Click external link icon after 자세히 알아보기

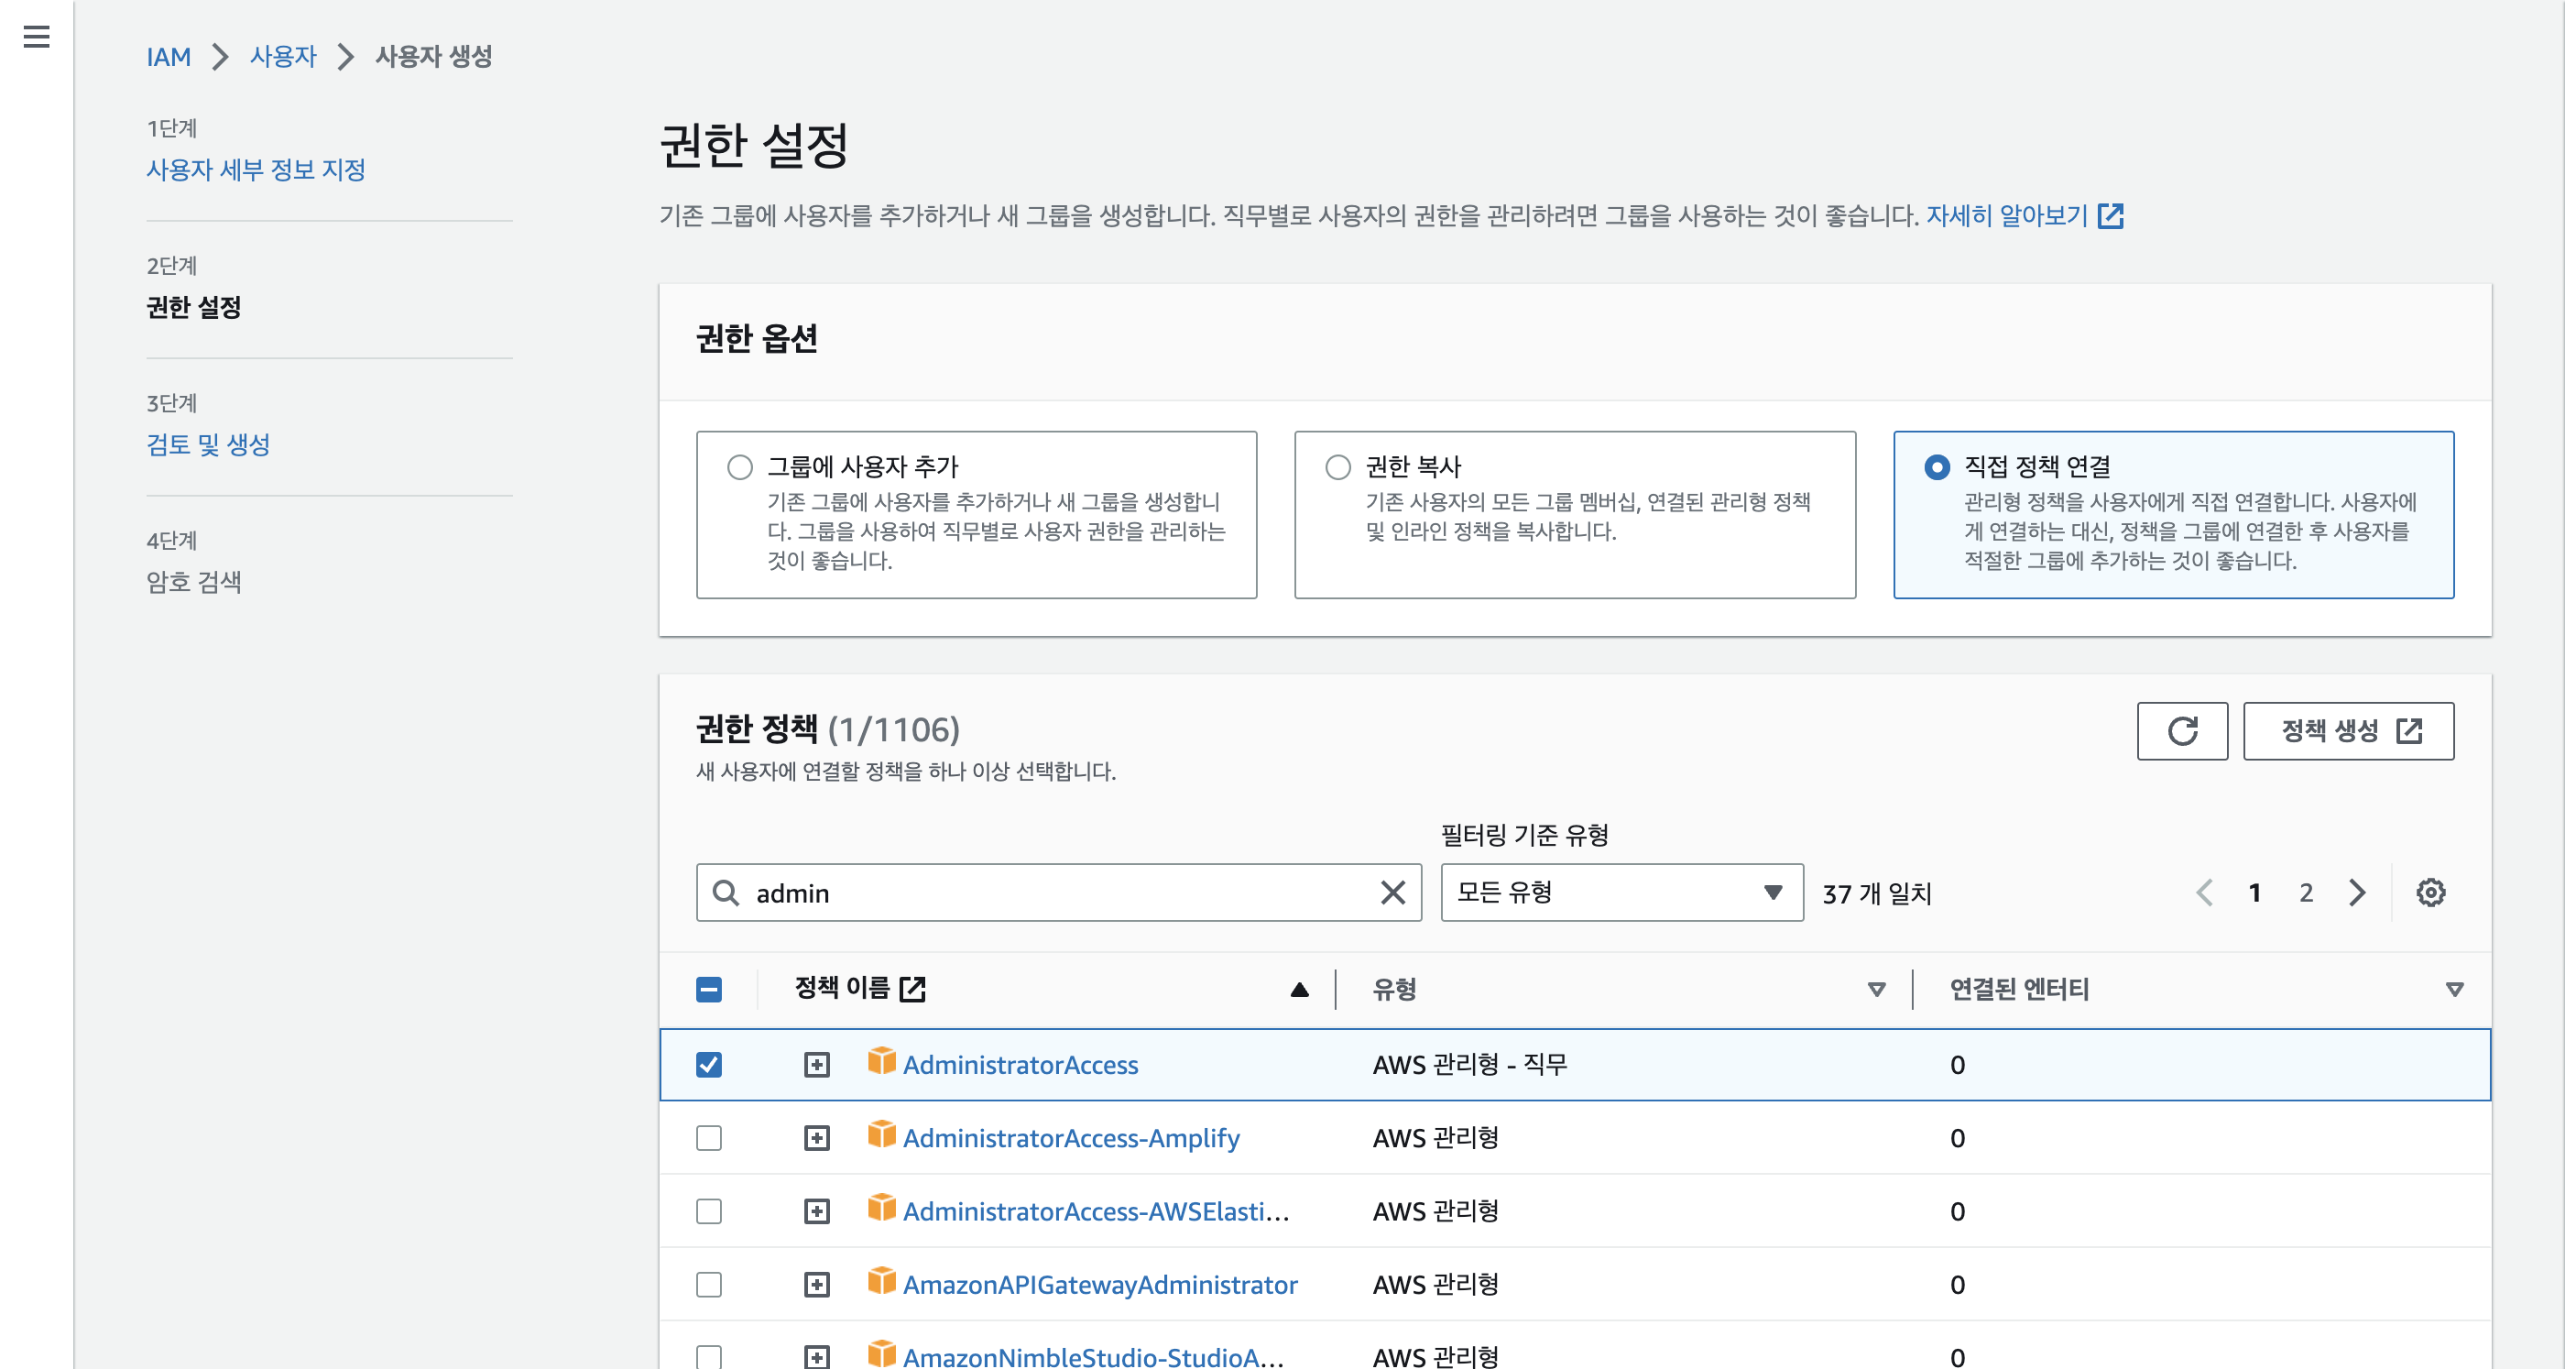pyautogui.click(x=2110, y=215)
